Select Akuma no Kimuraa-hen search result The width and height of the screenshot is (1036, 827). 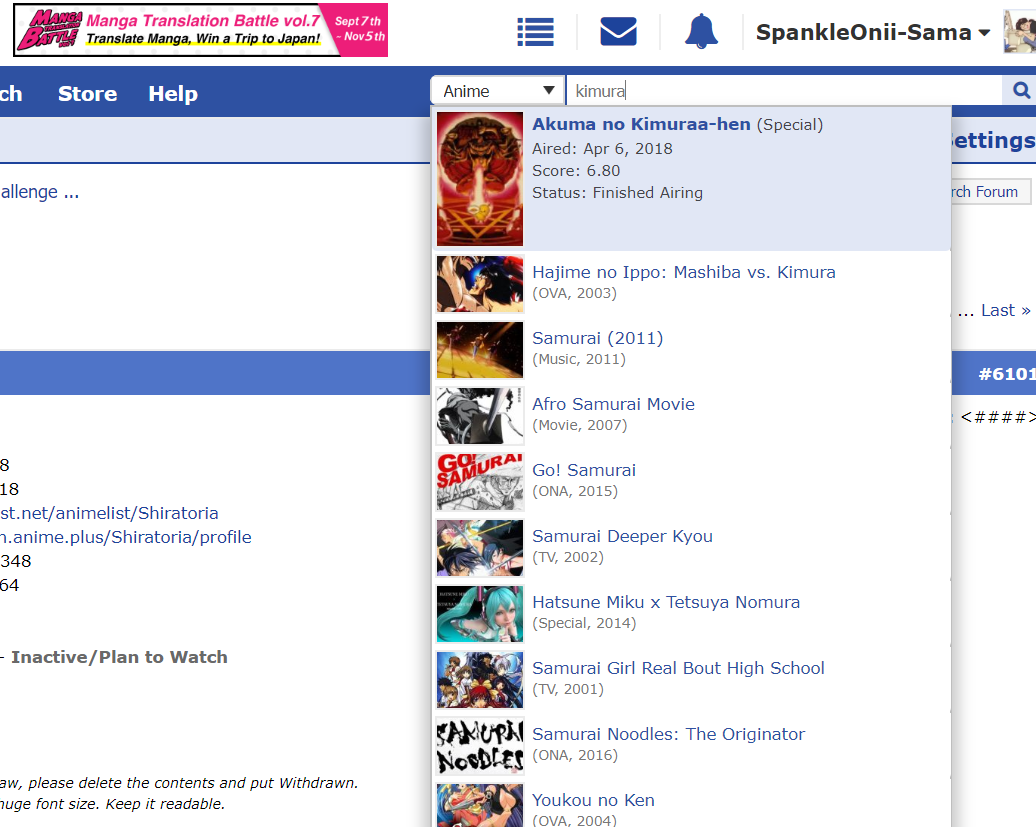pos(691,178)
